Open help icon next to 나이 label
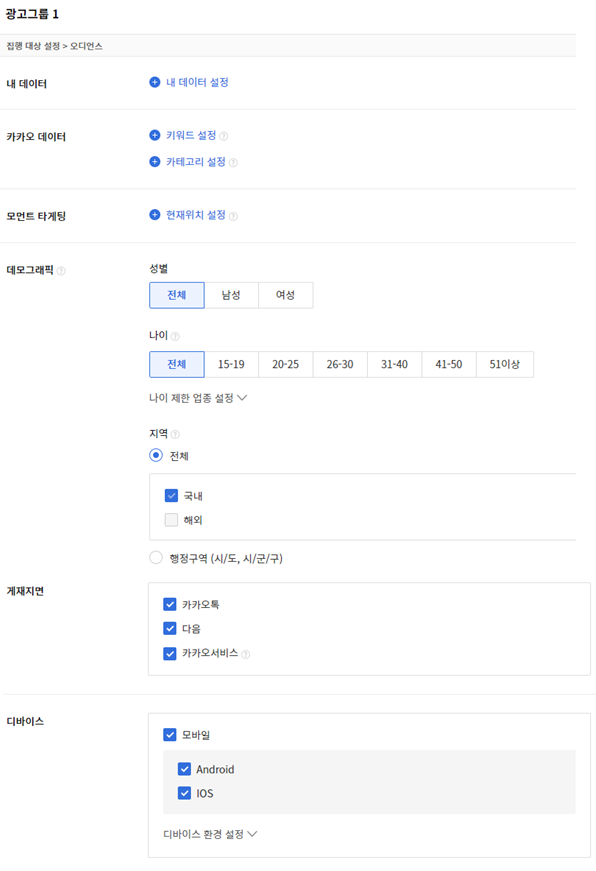The width and height of the screenshot is (596, 871). click(x=175, y=336)
